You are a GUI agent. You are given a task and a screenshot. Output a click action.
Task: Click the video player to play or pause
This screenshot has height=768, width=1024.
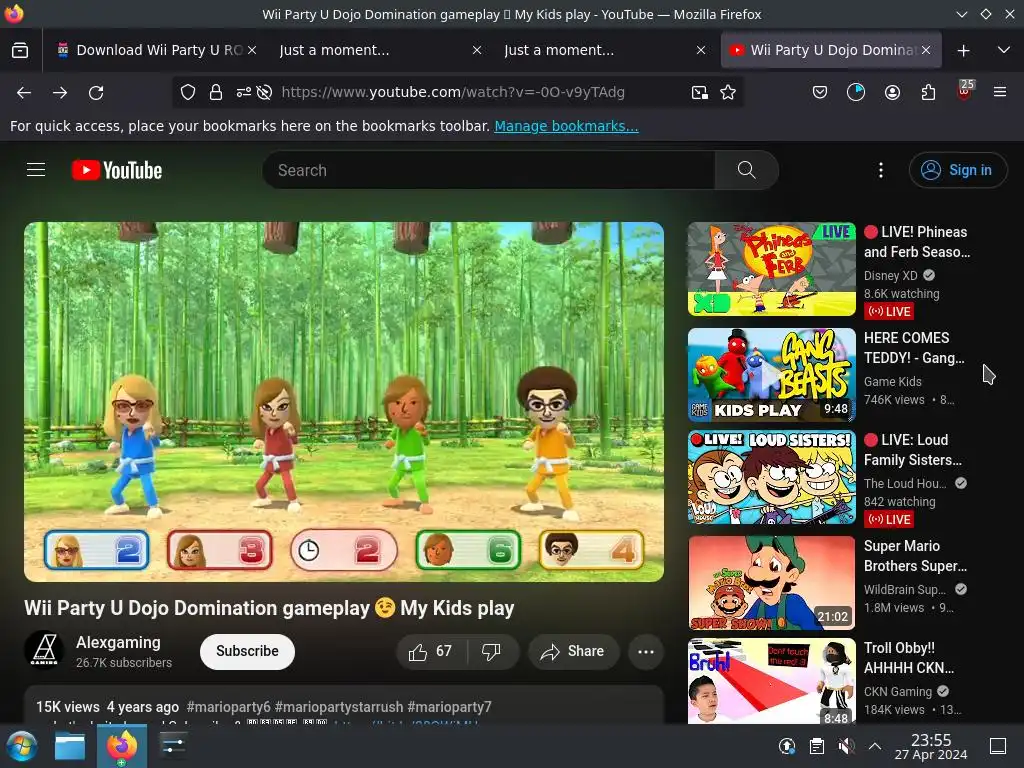tap(344, 402)
